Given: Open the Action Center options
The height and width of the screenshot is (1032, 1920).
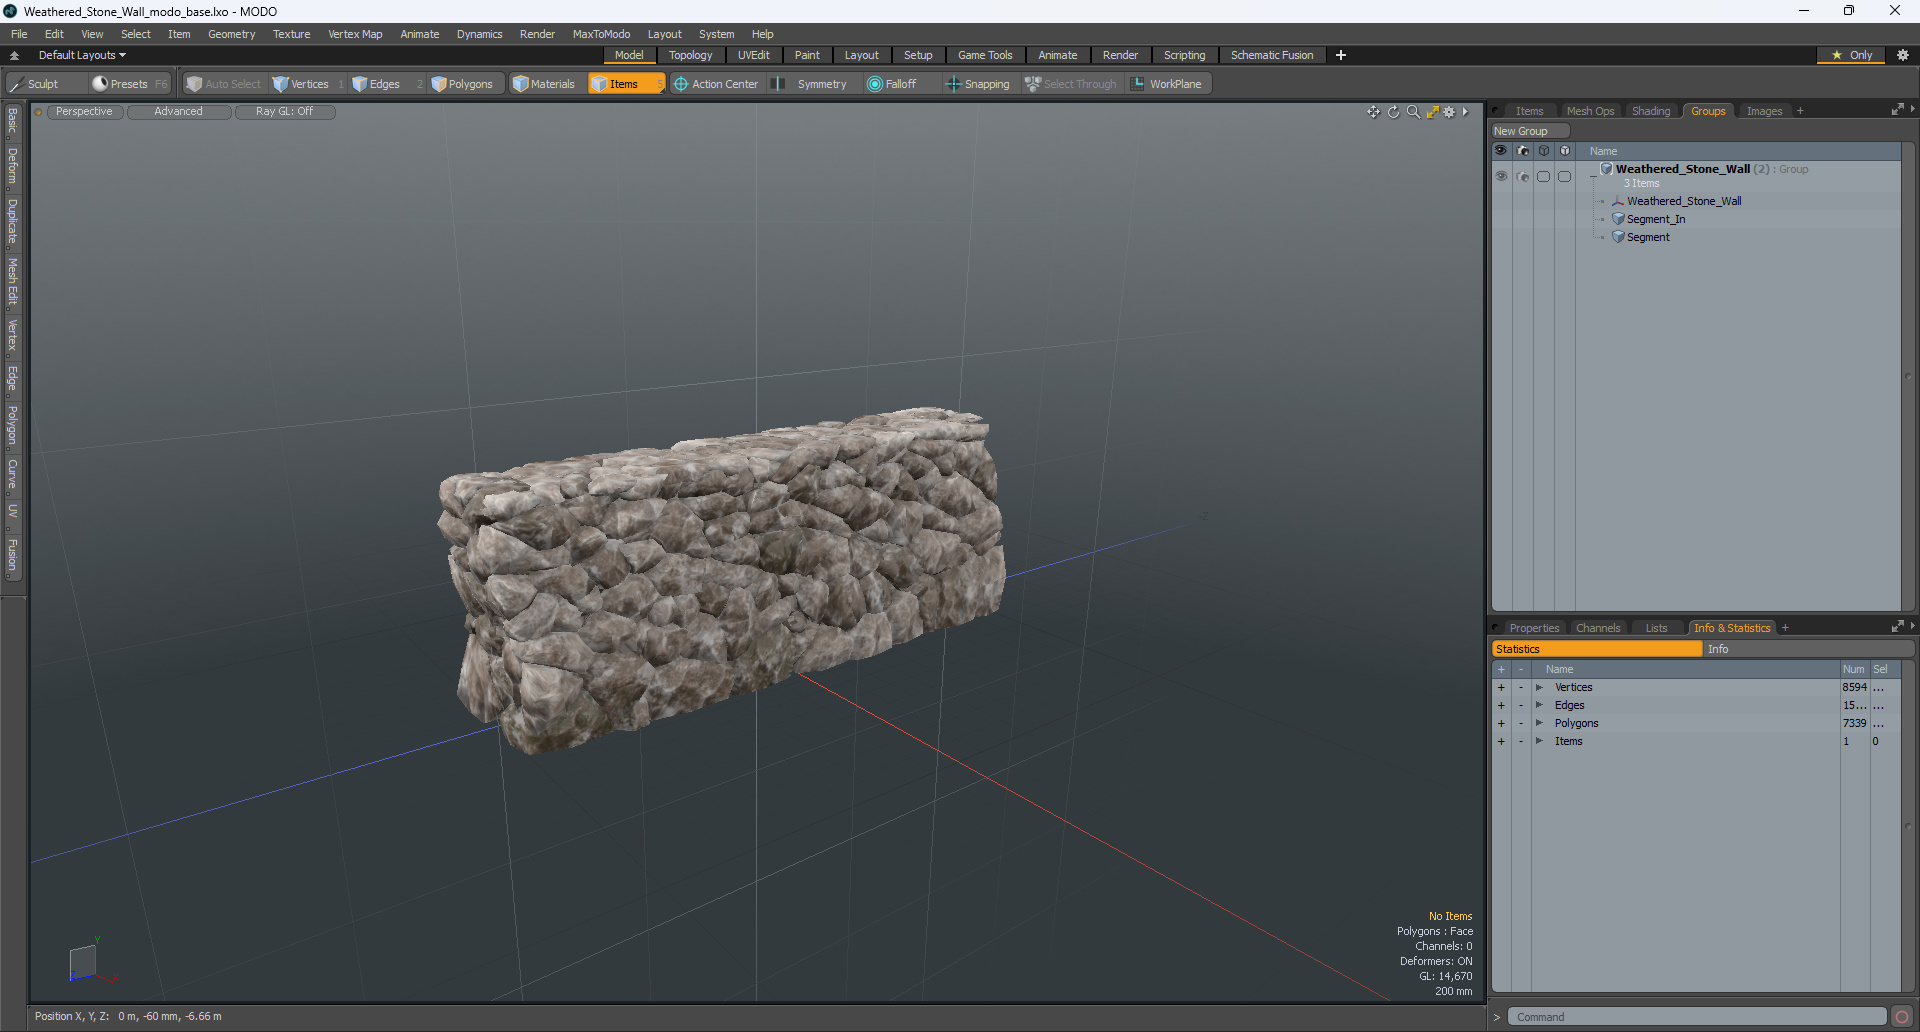Looking at the screenshot, I should 716,84.
